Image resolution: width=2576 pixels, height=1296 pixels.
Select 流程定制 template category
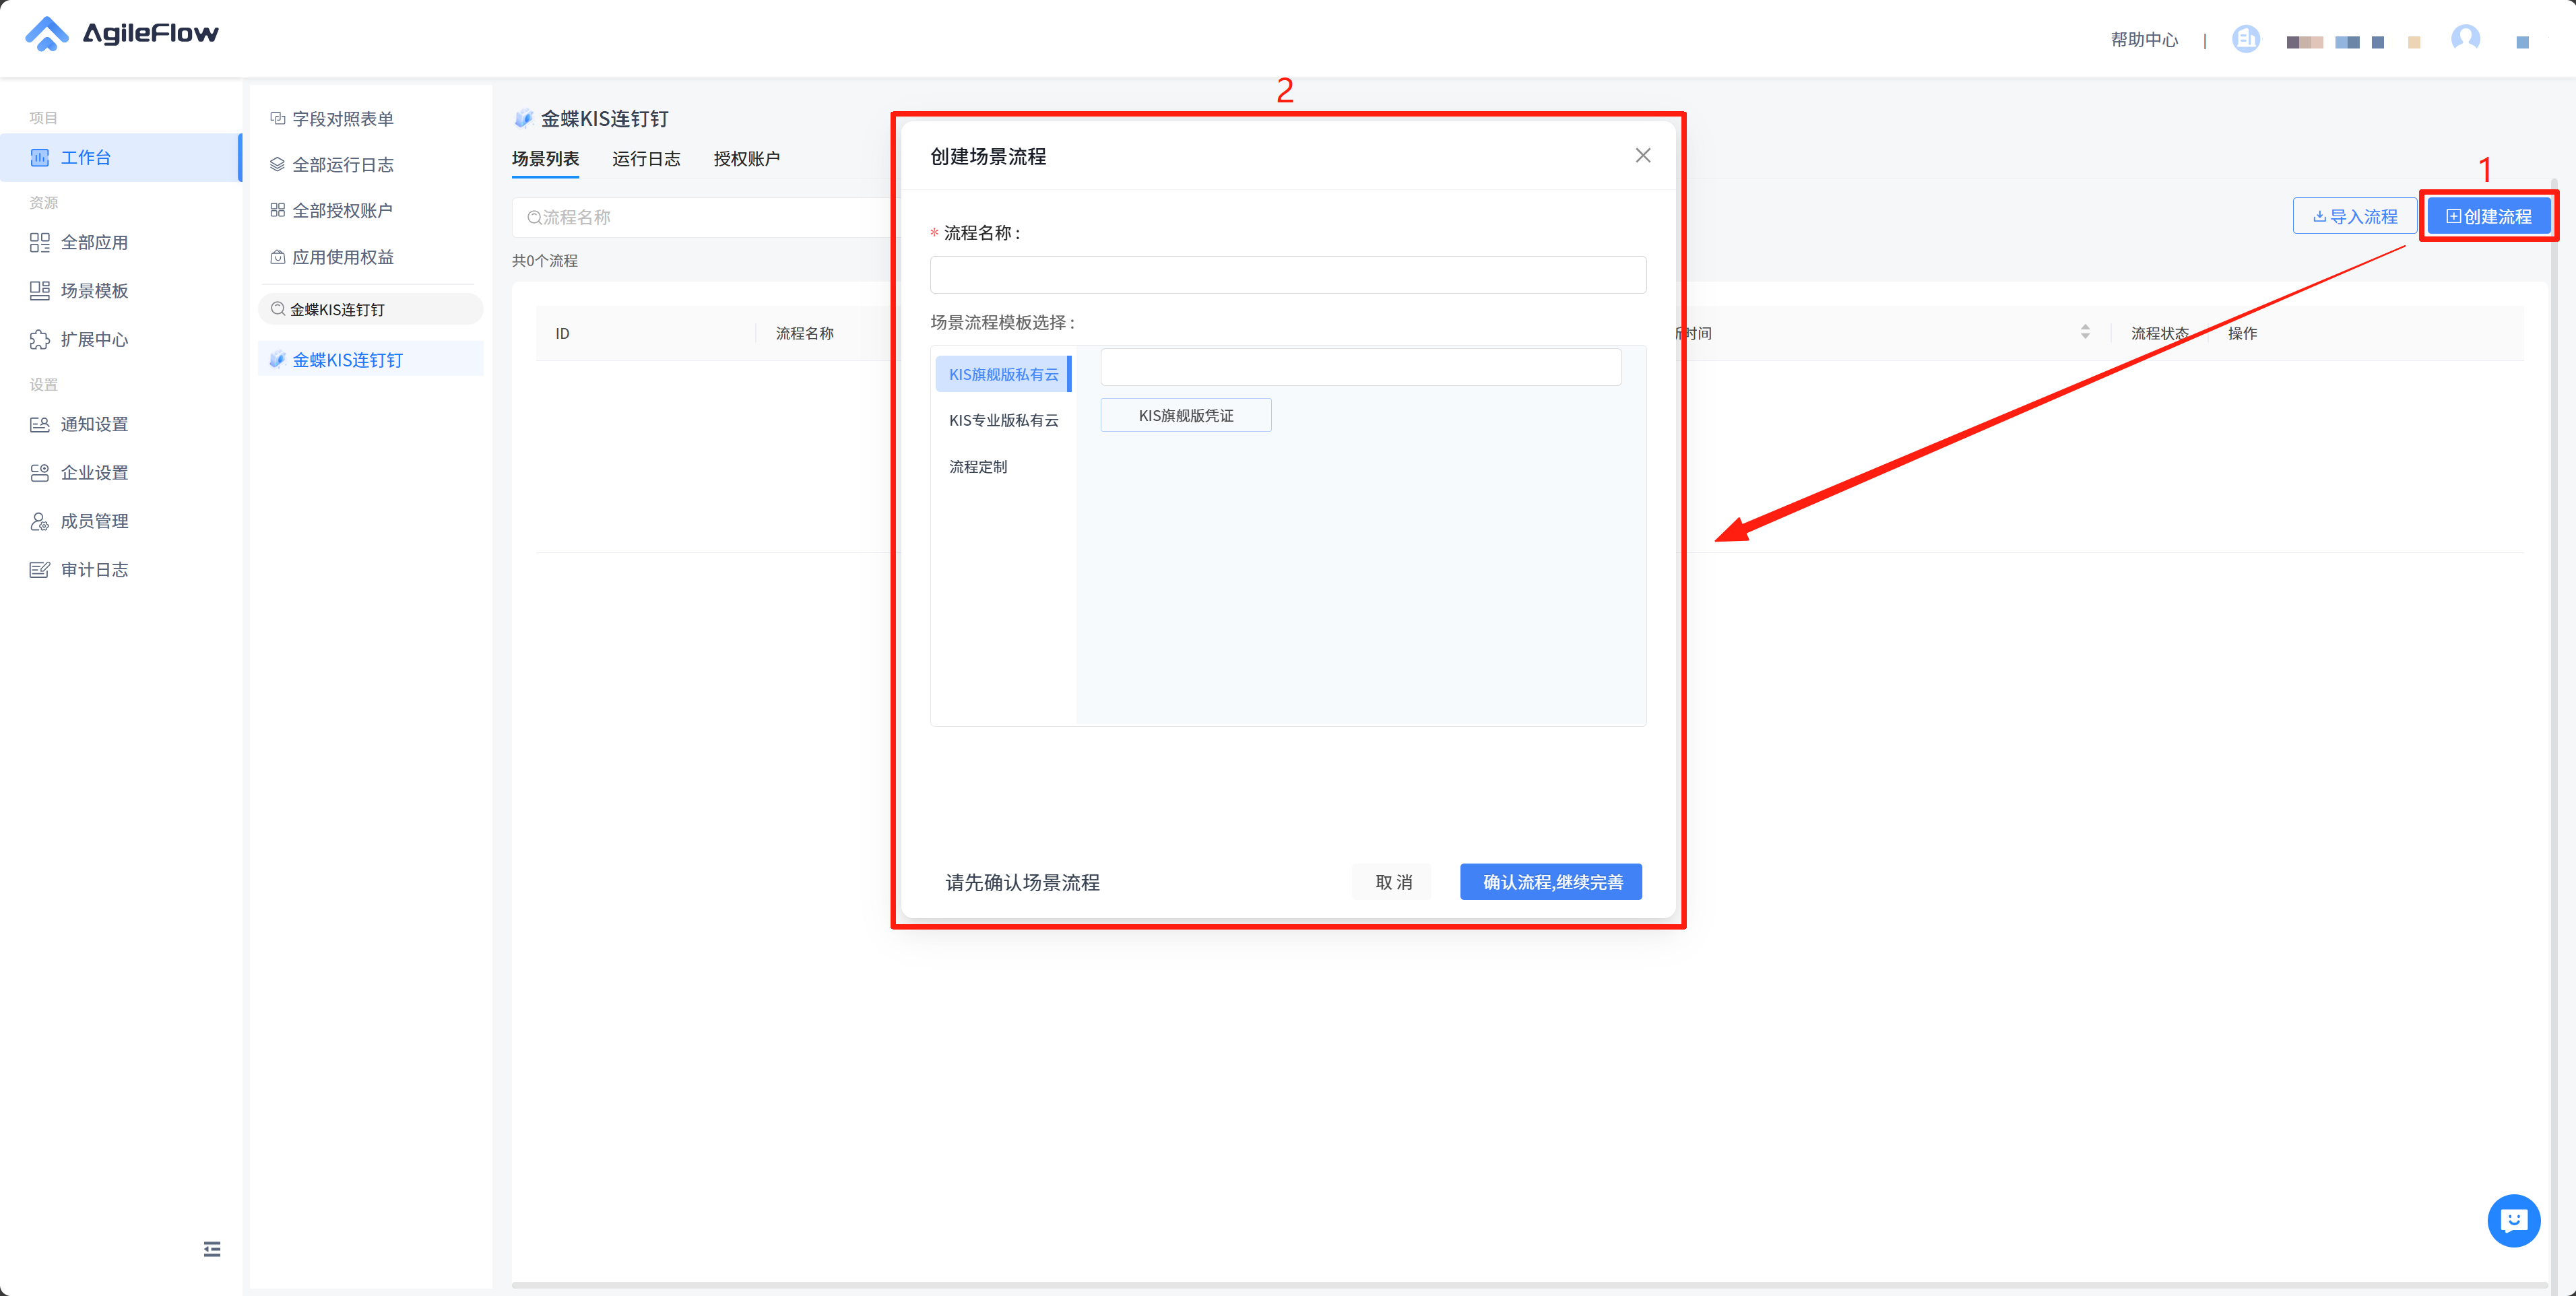click(978, 467)
